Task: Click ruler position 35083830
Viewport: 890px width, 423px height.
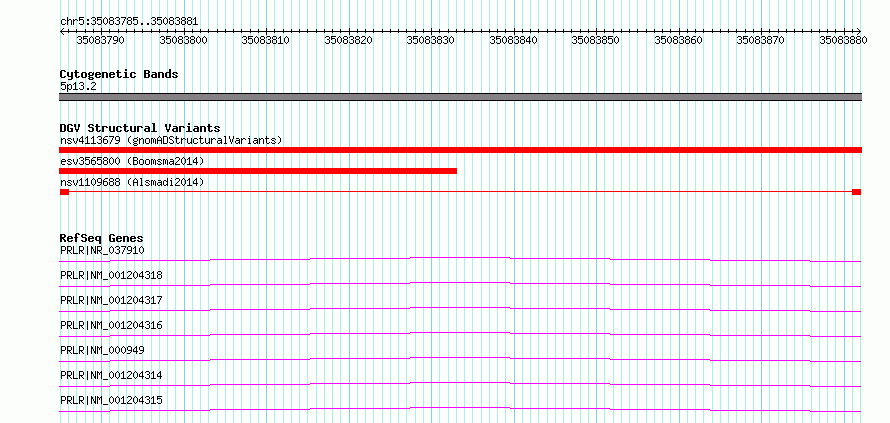Action: (x=431, y=40)
